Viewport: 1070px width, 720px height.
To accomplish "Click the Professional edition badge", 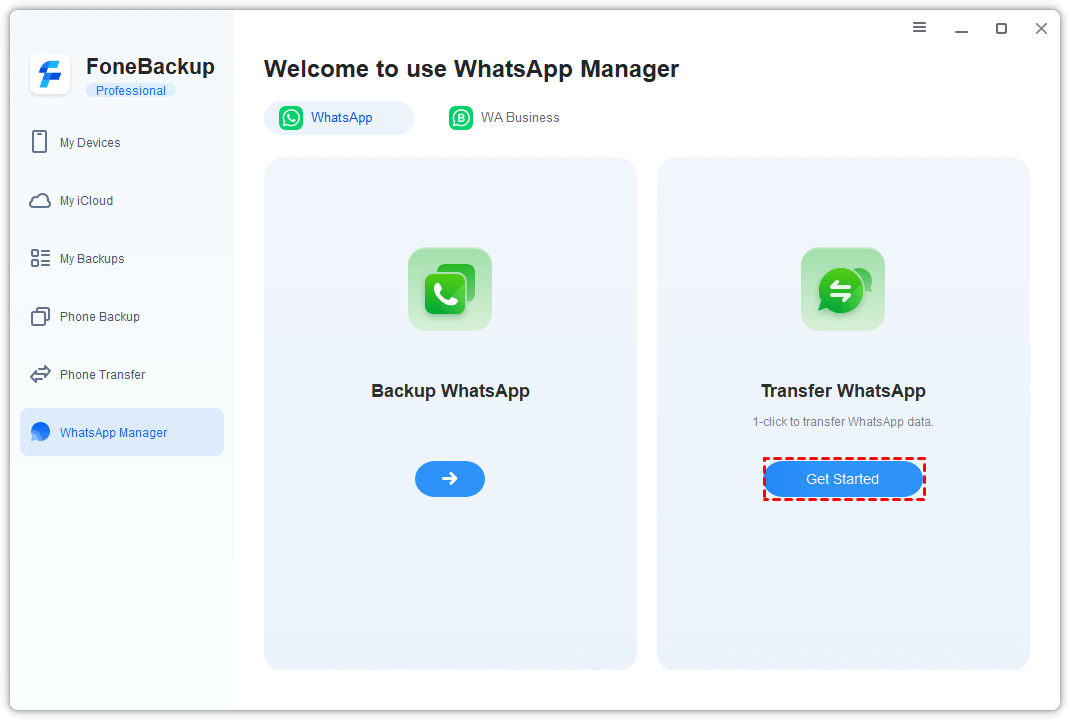I will tap(130, 91).
